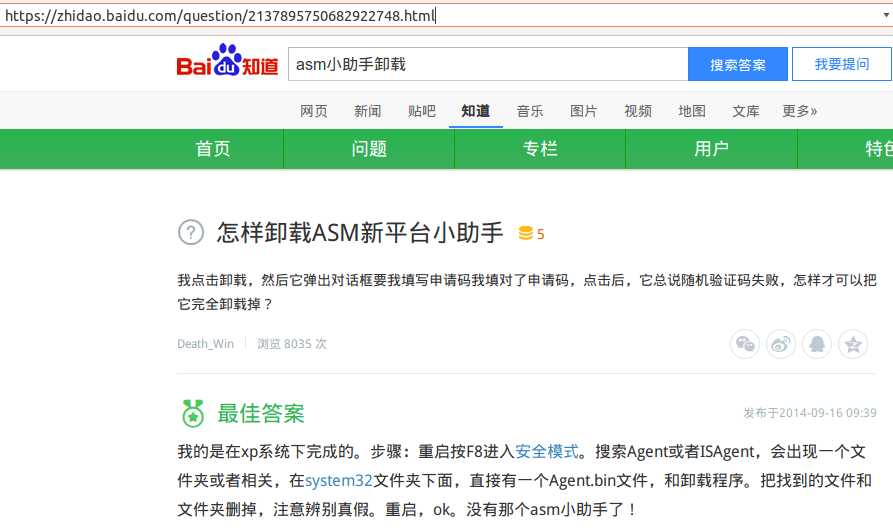893x531 pixels.
Task: Click the 最佳答案 heading
Action: tap(261, 414)
